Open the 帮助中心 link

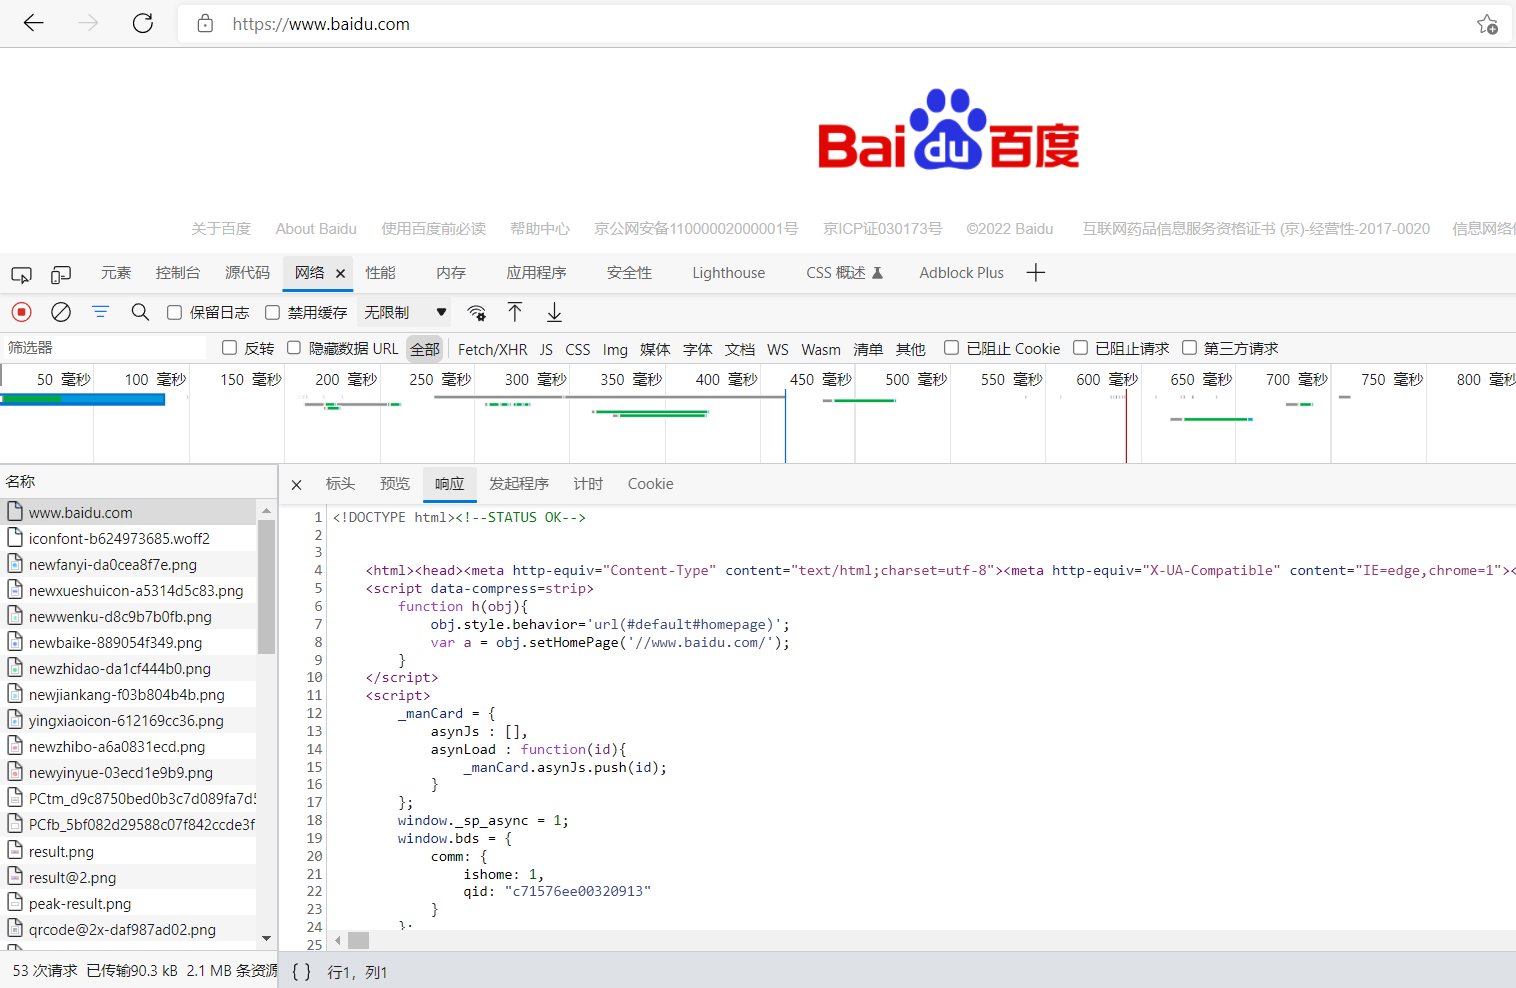540,229
